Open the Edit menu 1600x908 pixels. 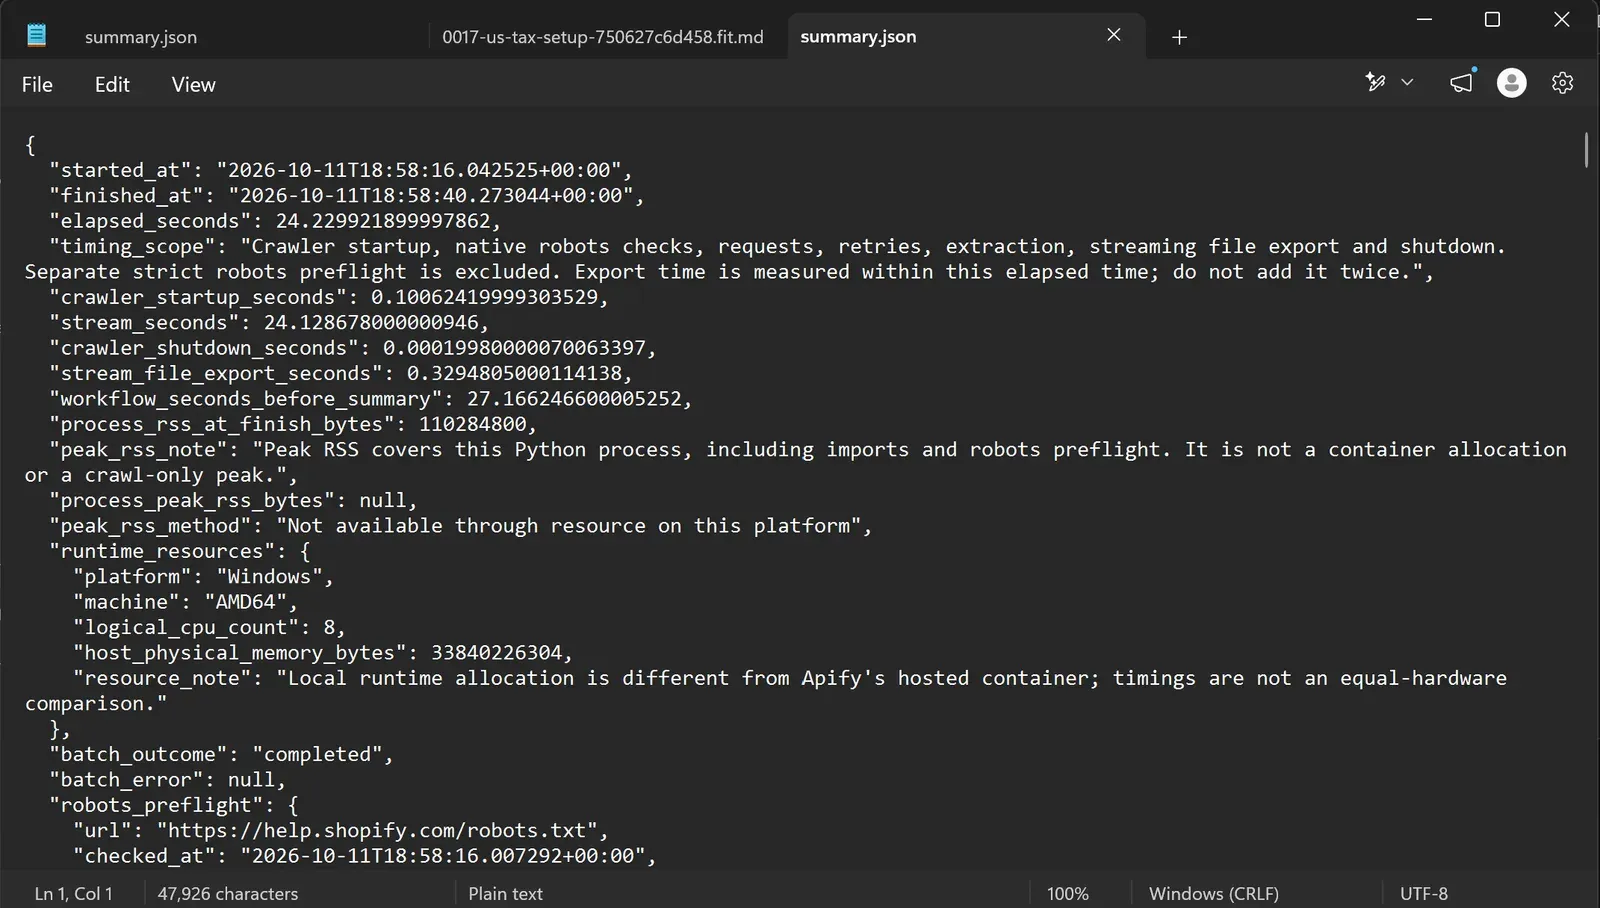[x=112, y=85]
